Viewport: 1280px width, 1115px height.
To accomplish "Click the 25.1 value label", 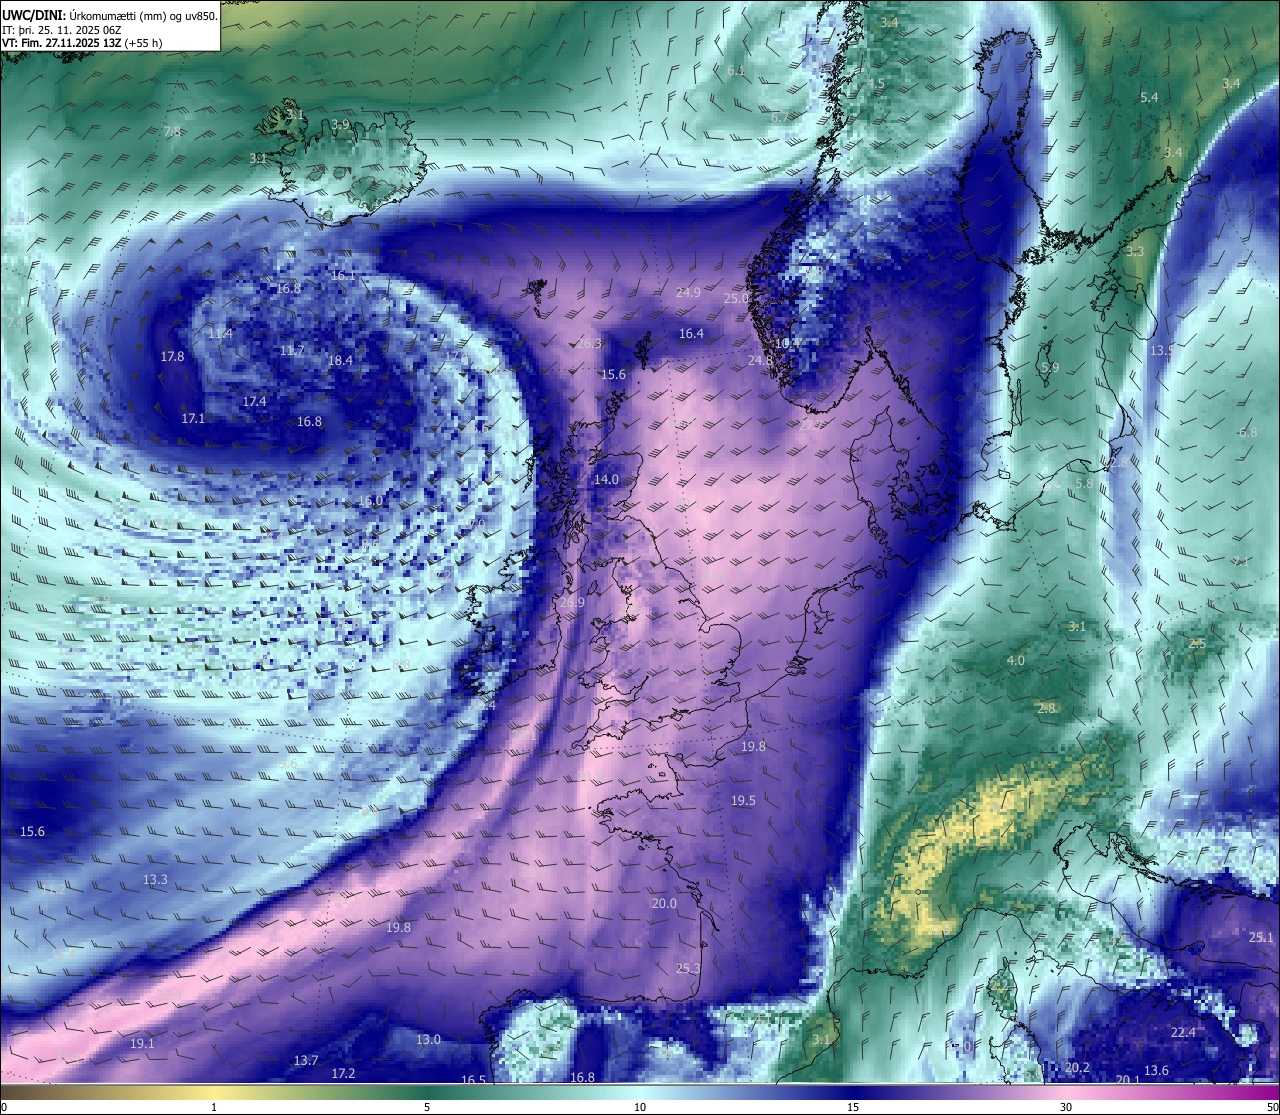I will point(1261,938).
